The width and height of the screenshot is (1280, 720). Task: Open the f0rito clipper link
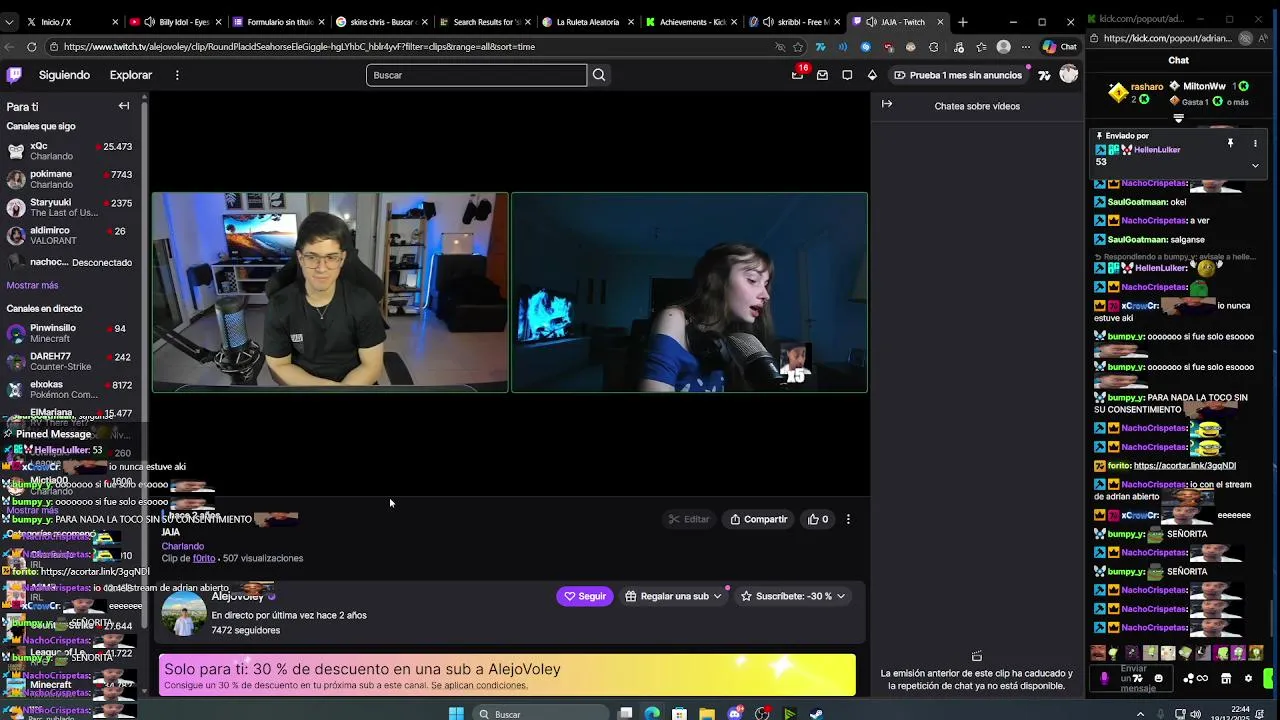[204, 558]
